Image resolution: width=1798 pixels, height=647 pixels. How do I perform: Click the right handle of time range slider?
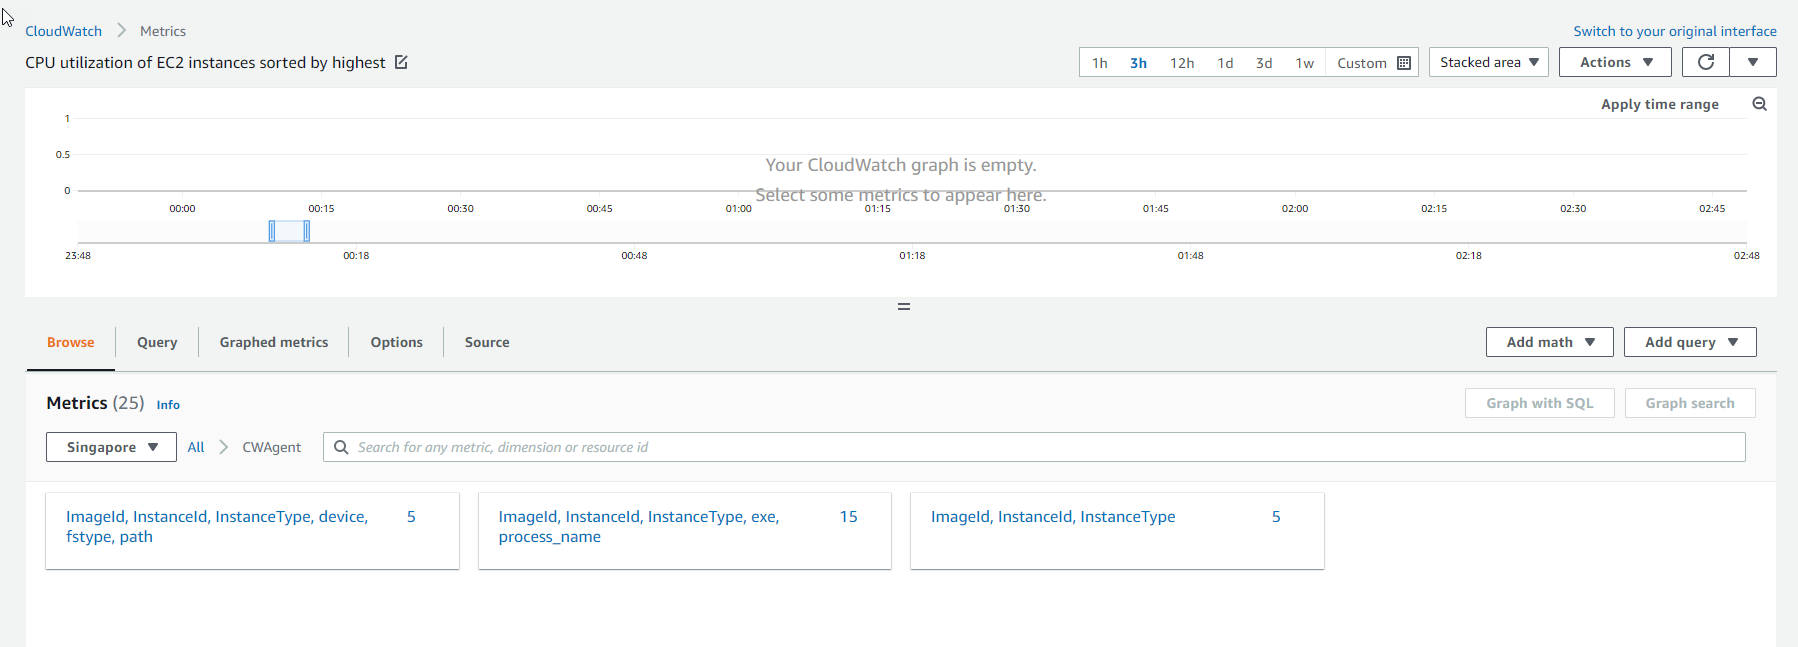click(306, 231)
